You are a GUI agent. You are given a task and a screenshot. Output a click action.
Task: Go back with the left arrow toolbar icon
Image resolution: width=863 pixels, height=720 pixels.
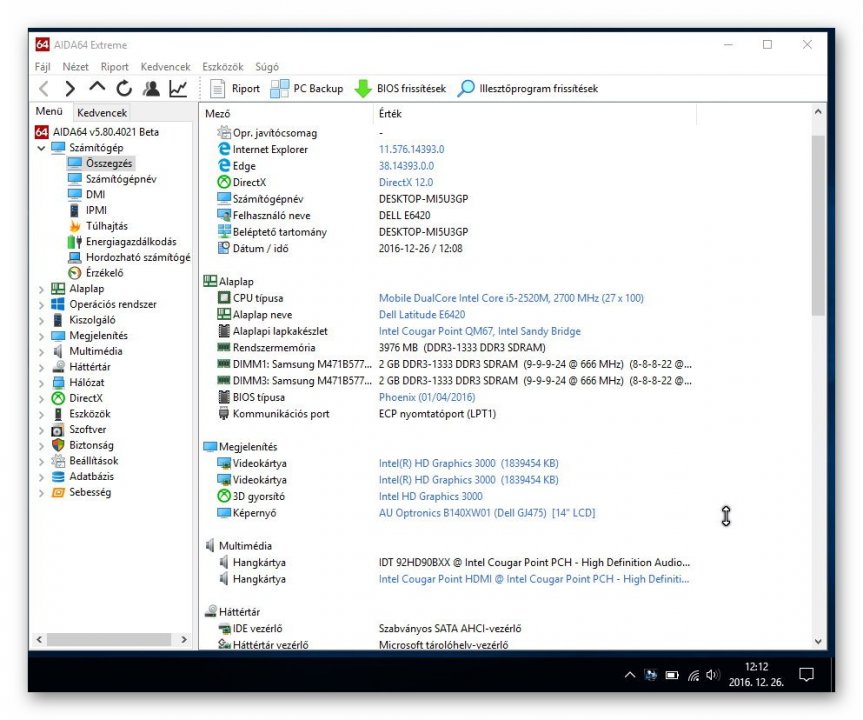[45, 89]
